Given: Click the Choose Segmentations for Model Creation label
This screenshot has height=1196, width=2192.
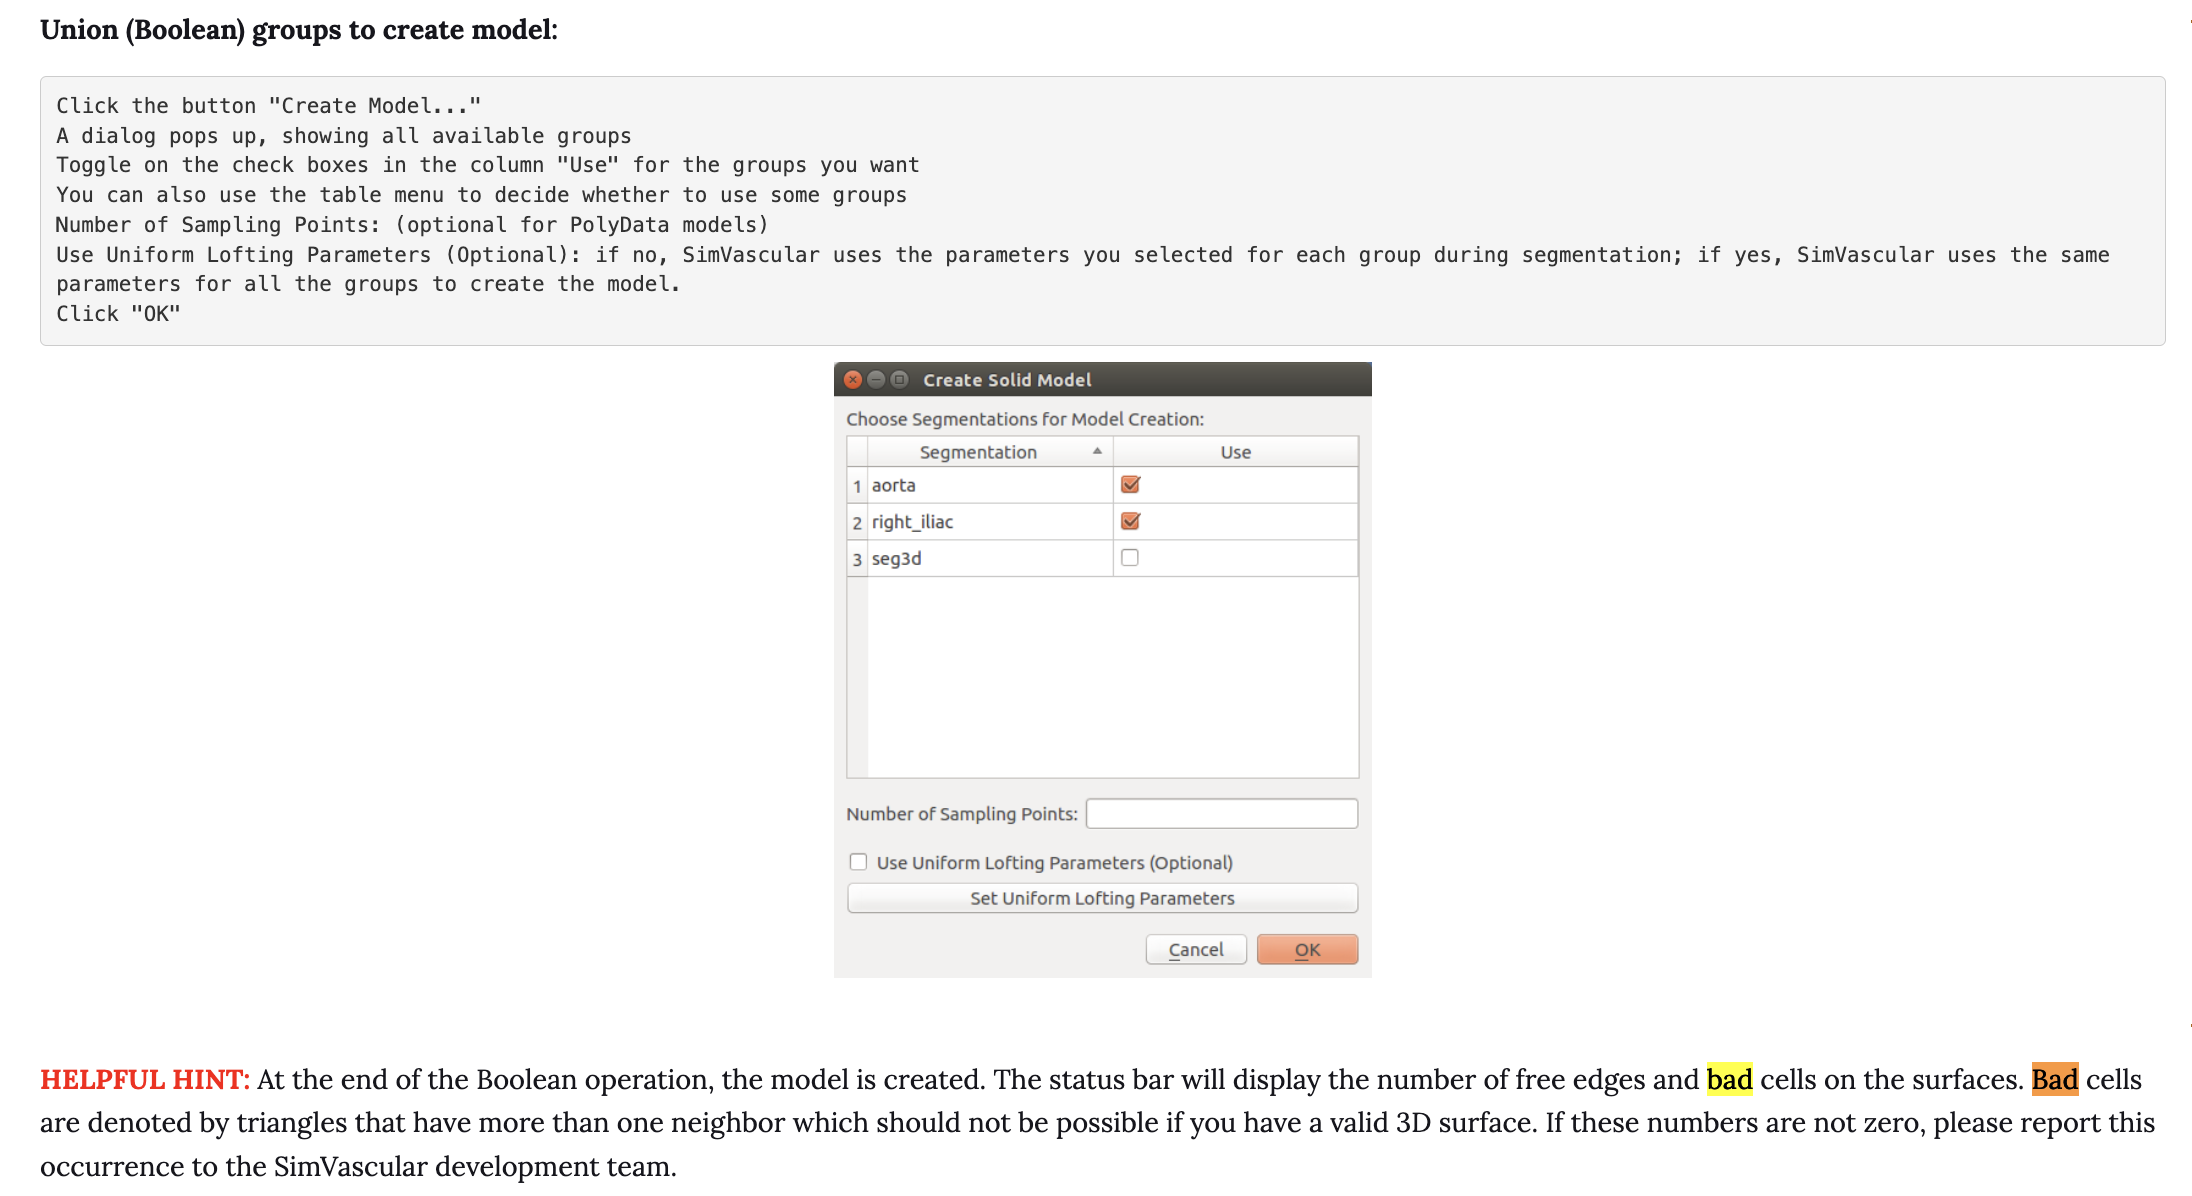Looking at the screenshot, I should [1025, 419].
